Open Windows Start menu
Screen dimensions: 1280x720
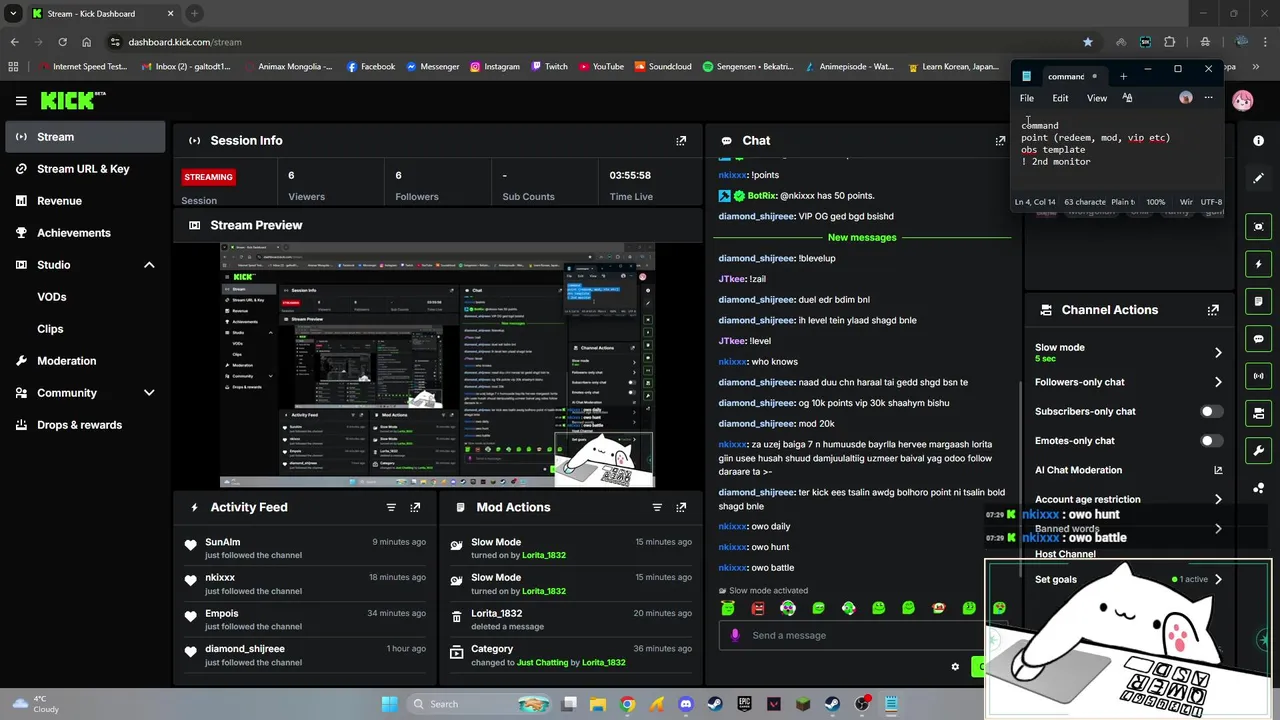[389, 704]
